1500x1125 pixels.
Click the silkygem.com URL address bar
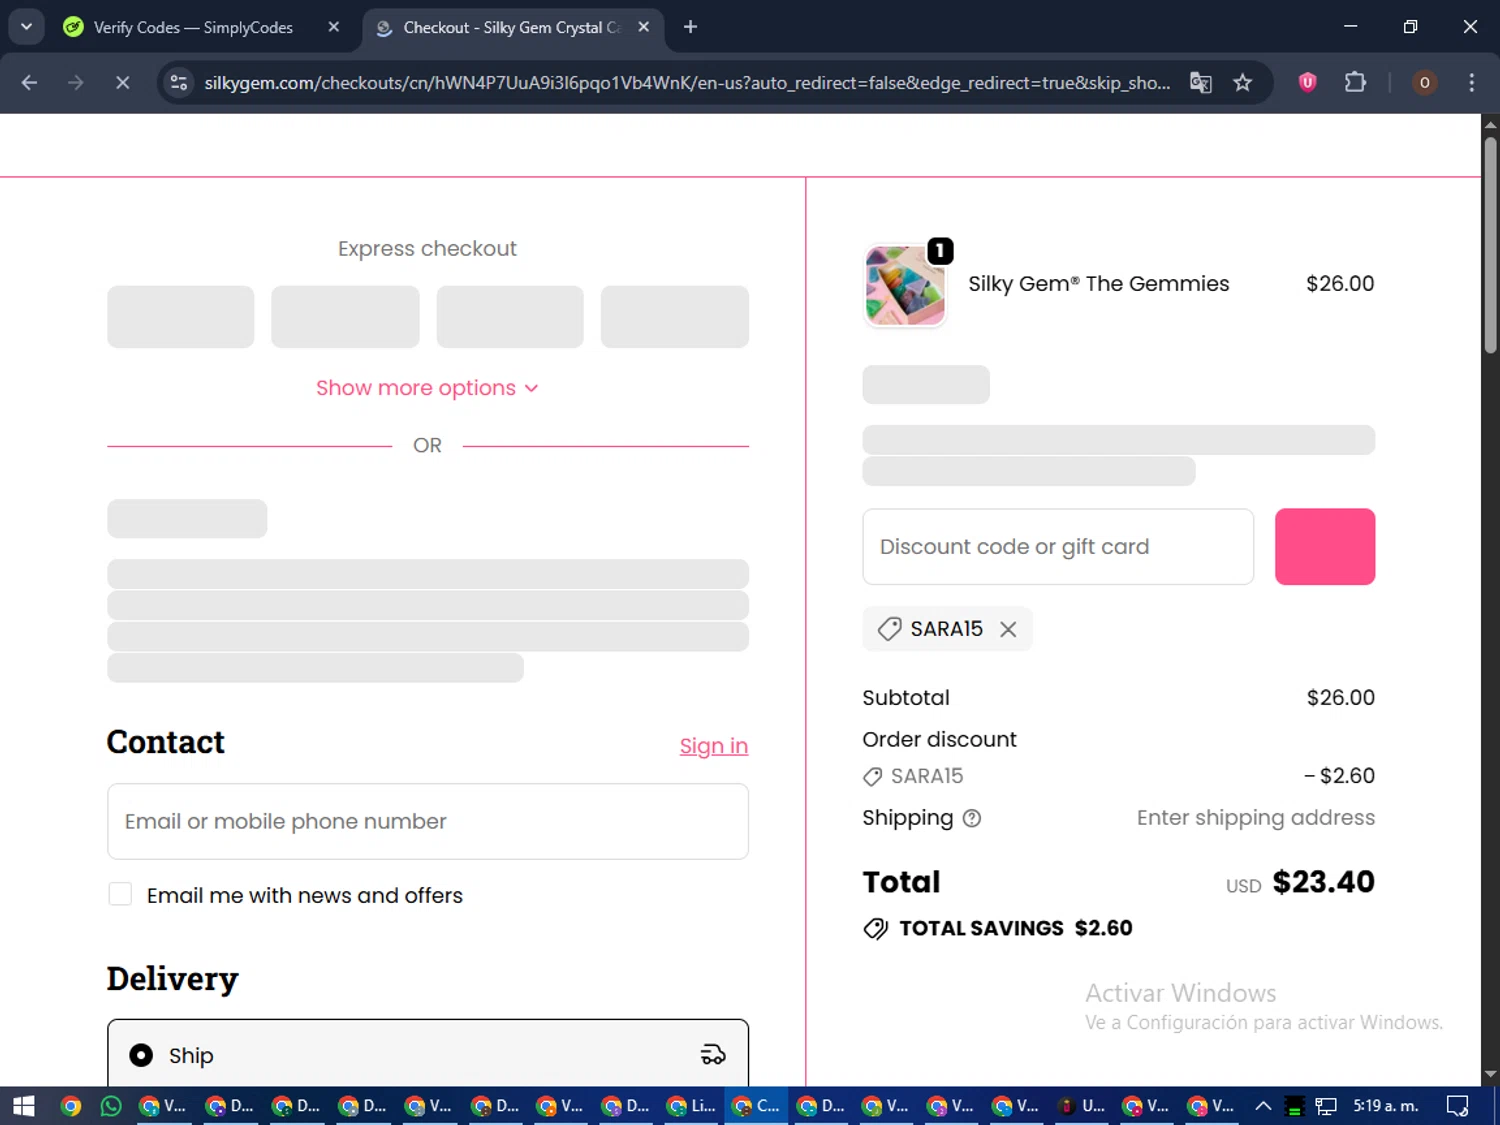coord(686,83)
